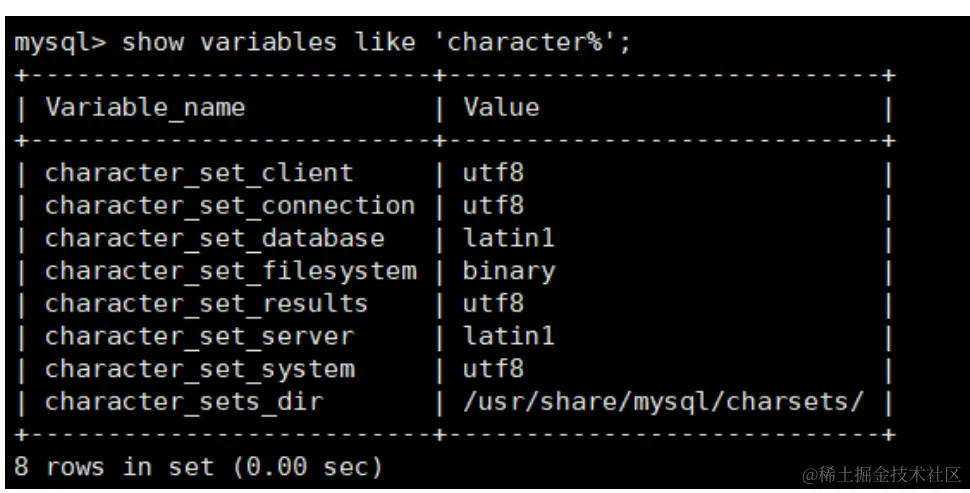This screenshot has width=970, height=493.
Task: Click the latin1 value for character_set_database
Action: [508, 238]
